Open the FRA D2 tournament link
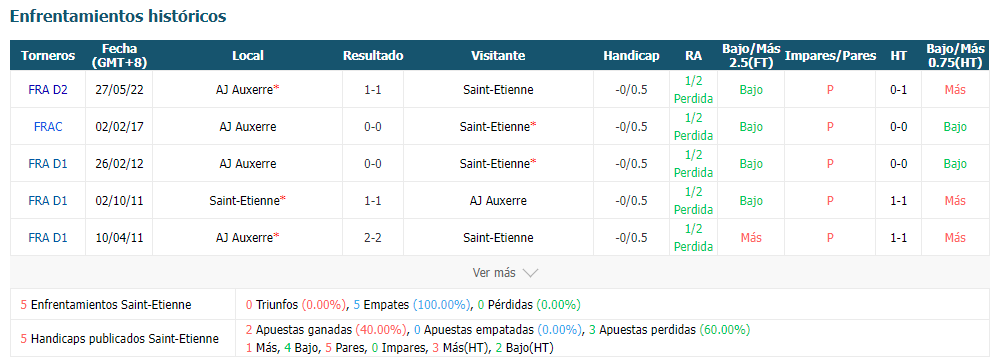The width and height of the screenshot is (1000, 363). pyautogui.click(x=48, y=90)
